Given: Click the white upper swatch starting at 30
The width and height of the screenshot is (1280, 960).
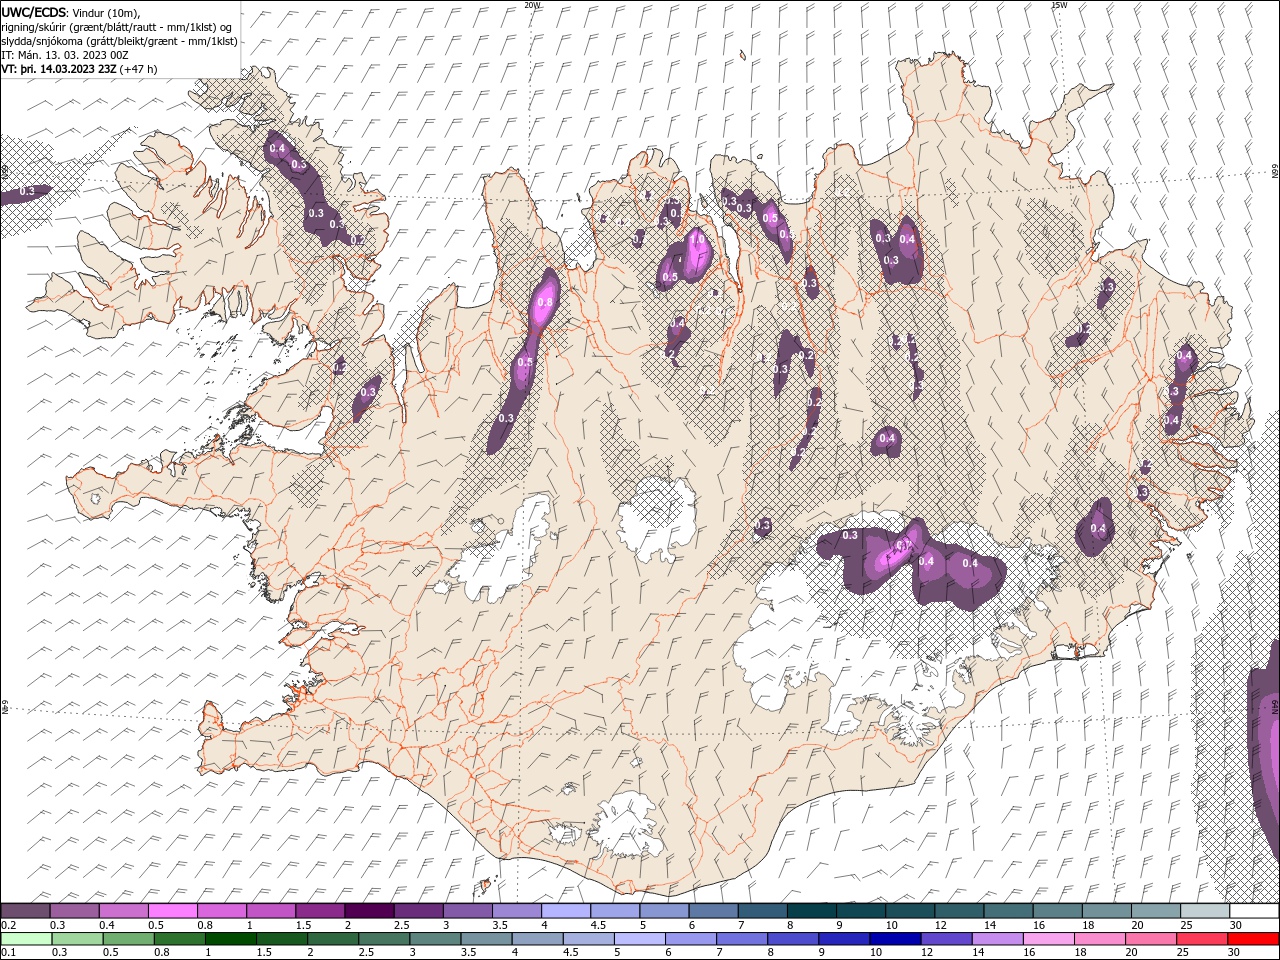Looking at the screenshot, I should click(1254, 911).
